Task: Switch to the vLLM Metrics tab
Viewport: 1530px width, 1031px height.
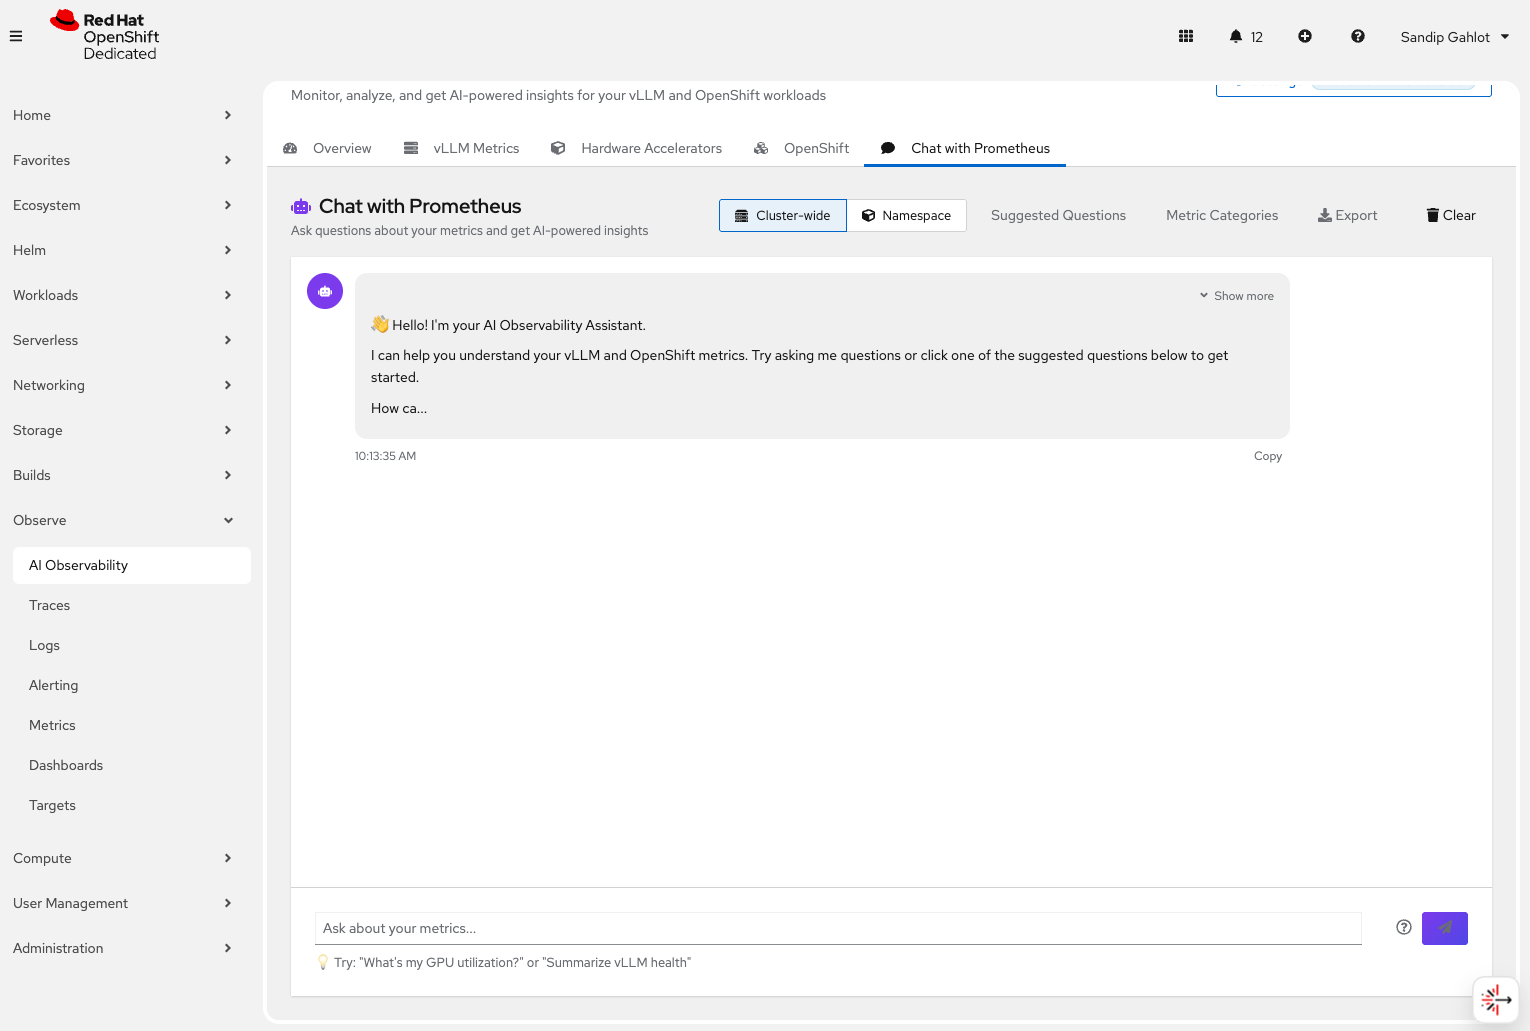Action: (x=475, y=148)
